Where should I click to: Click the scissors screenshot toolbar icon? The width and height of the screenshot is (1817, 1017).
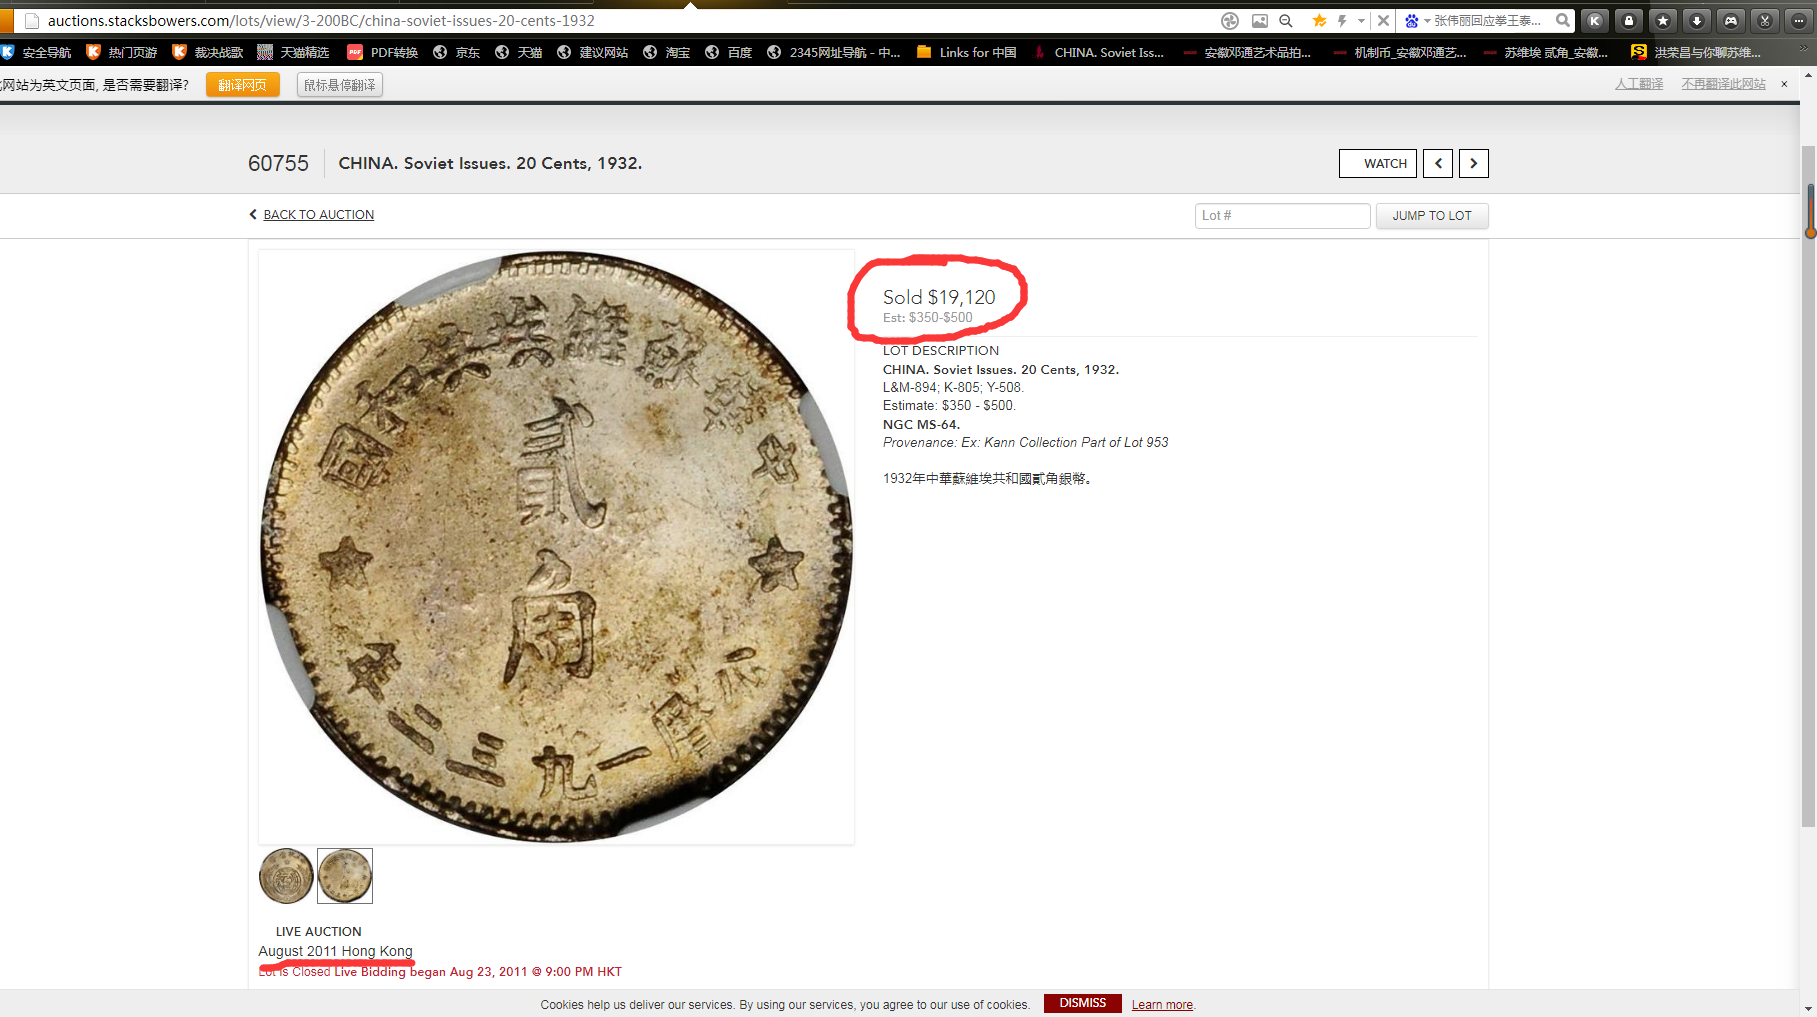[x=1765, y=20]
